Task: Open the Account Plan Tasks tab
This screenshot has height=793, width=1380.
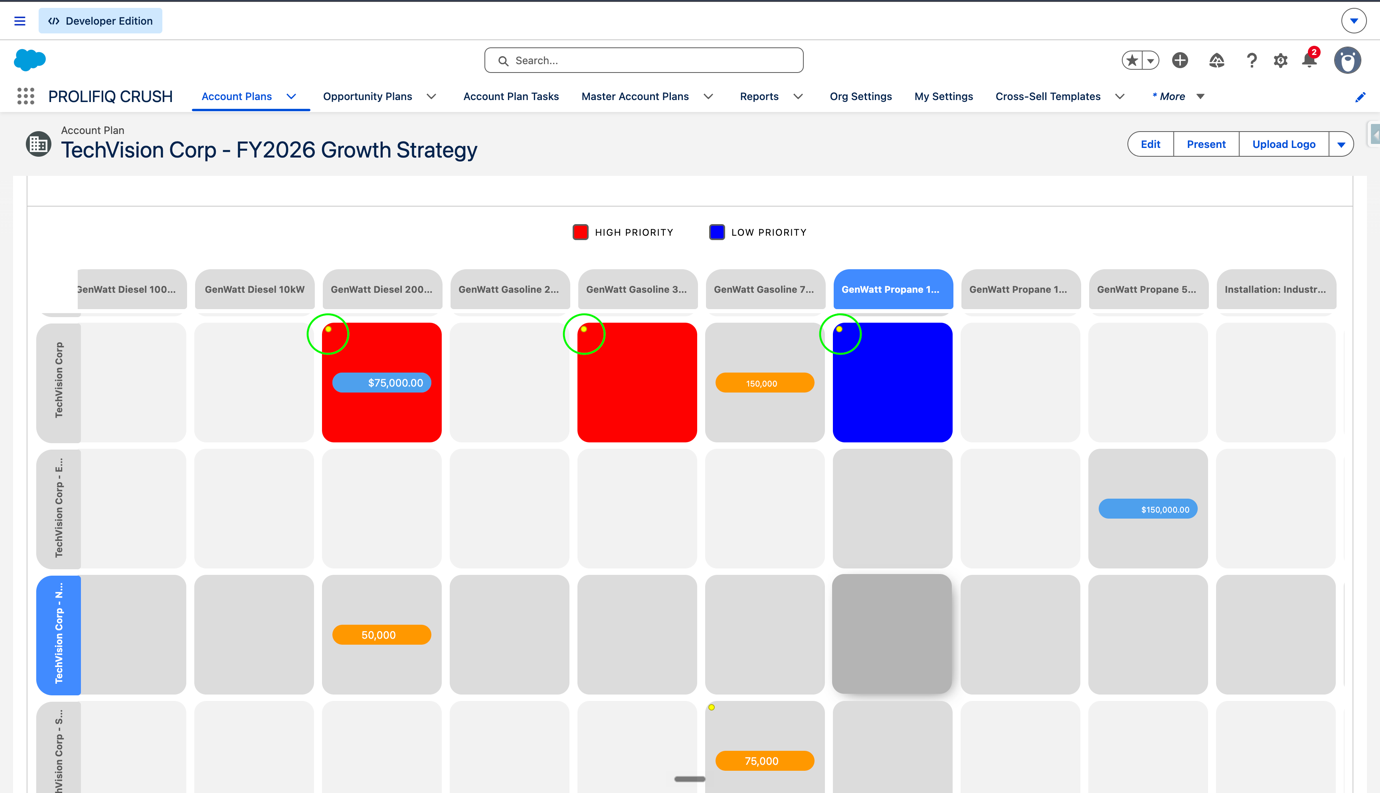Action: pos(511,97)
